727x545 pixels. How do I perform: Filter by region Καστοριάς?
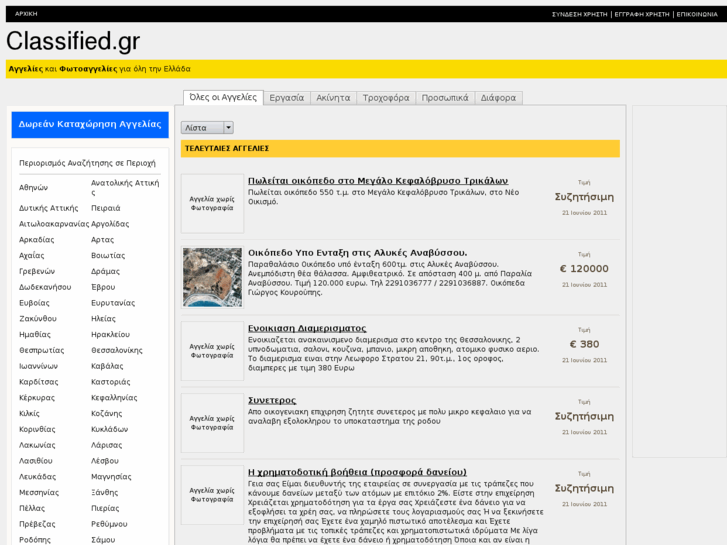coord(110,382)
